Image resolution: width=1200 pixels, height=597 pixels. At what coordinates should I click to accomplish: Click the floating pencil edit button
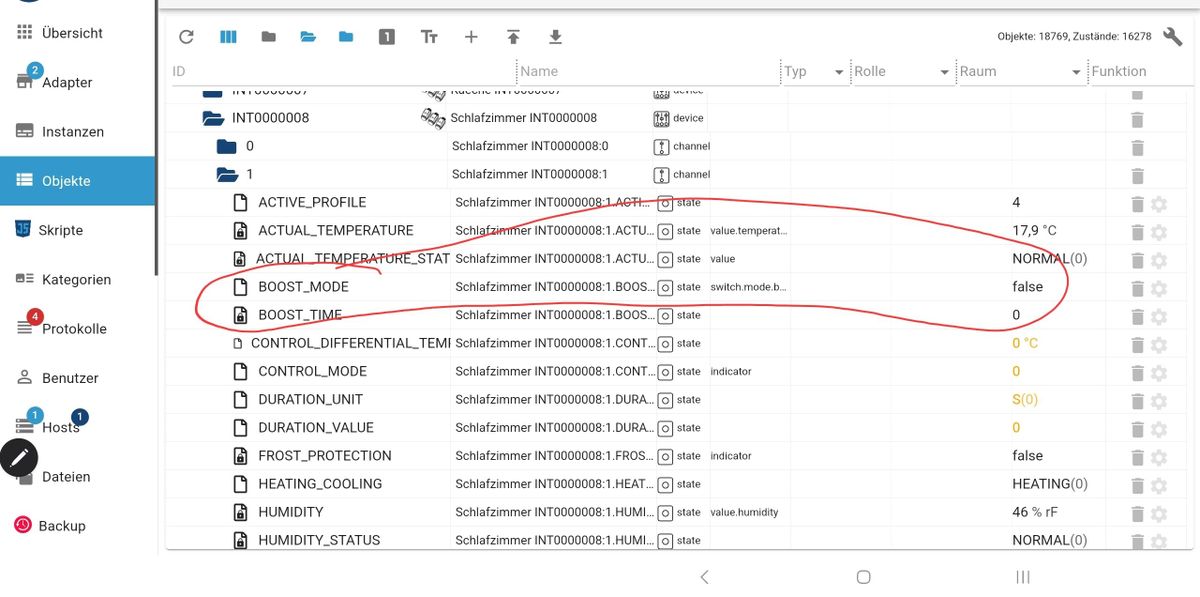[19, 459]
